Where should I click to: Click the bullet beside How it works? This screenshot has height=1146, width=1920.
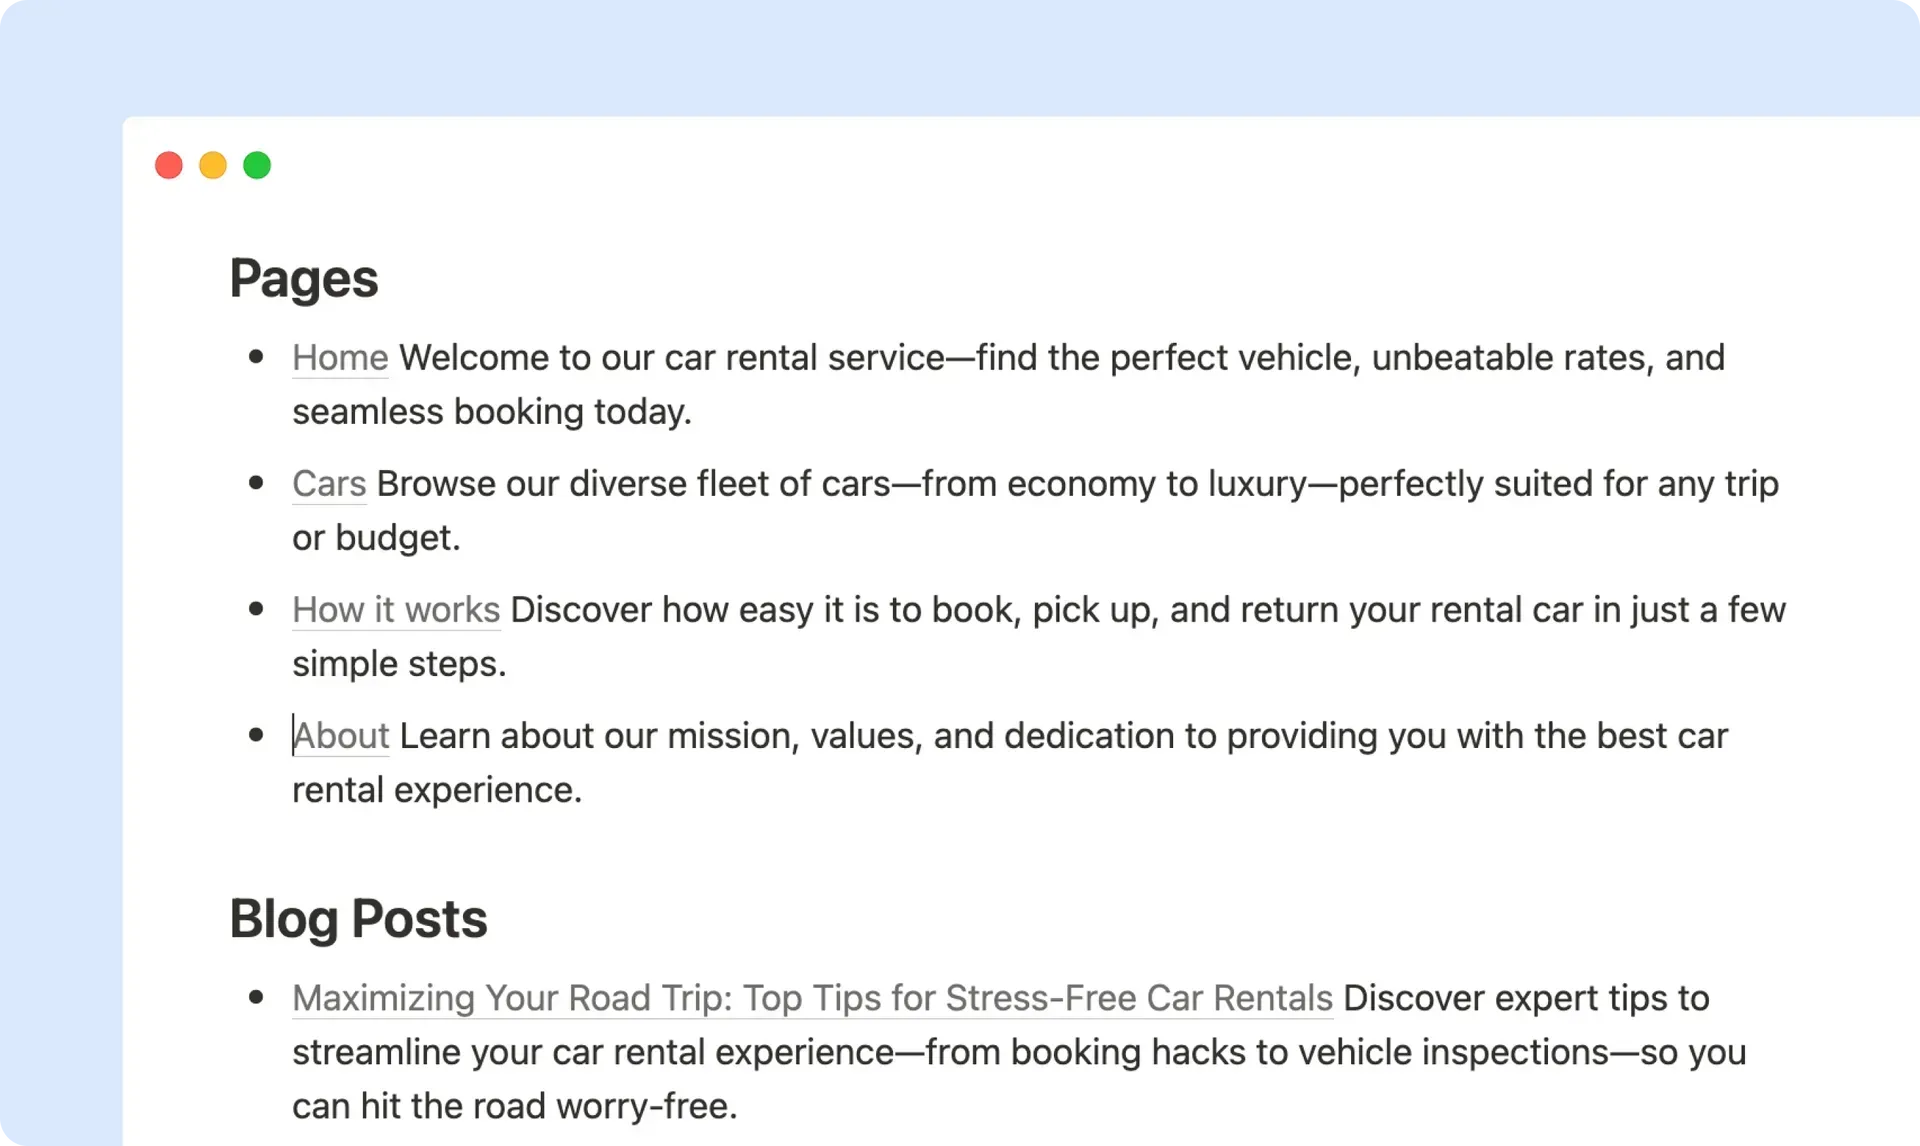(x=256, y=609)
